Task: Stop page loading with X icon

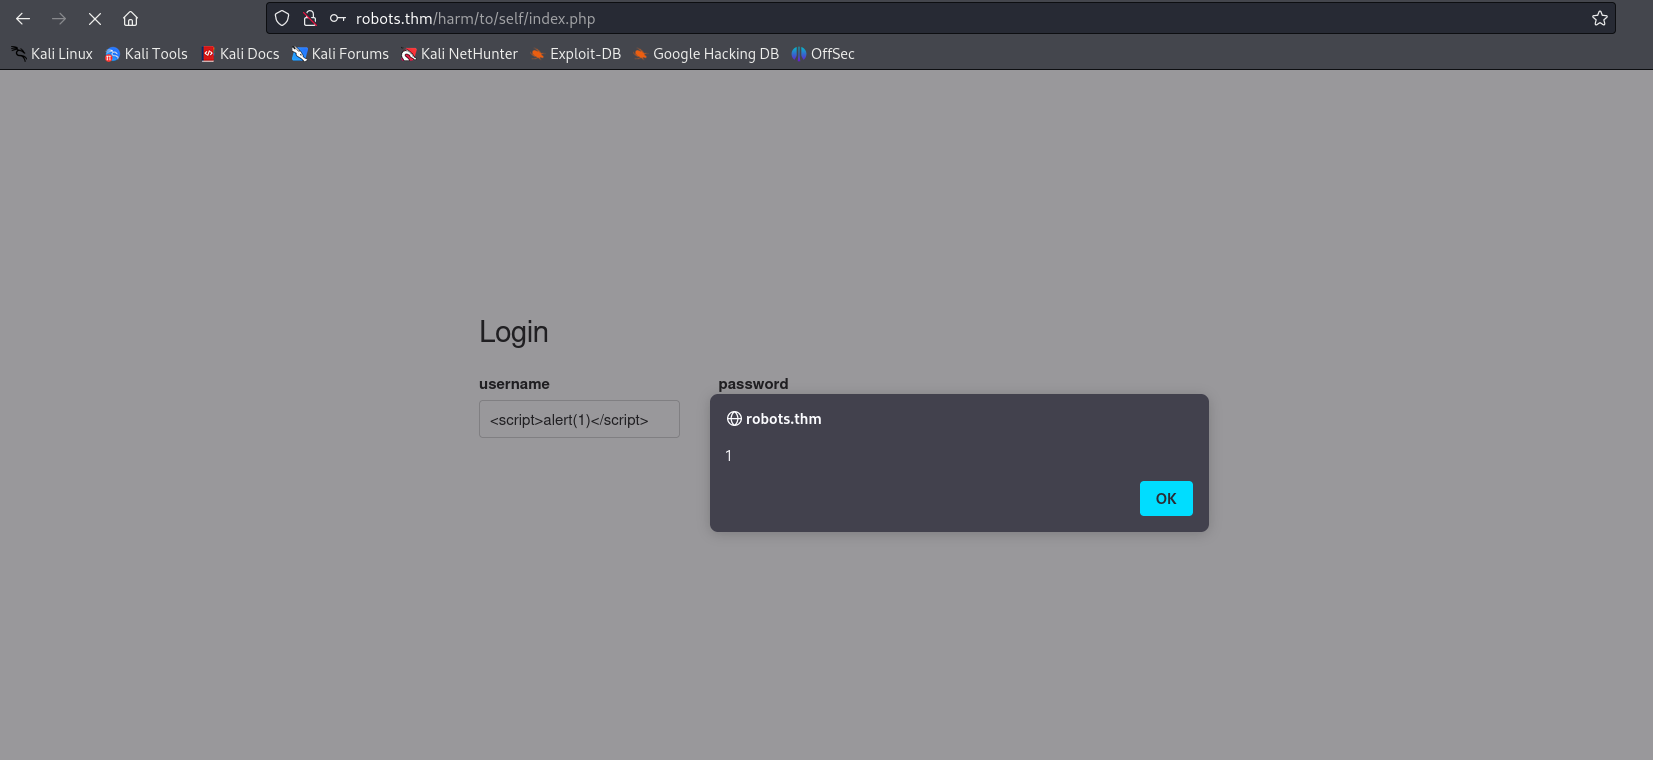Action: pos(95,19)
